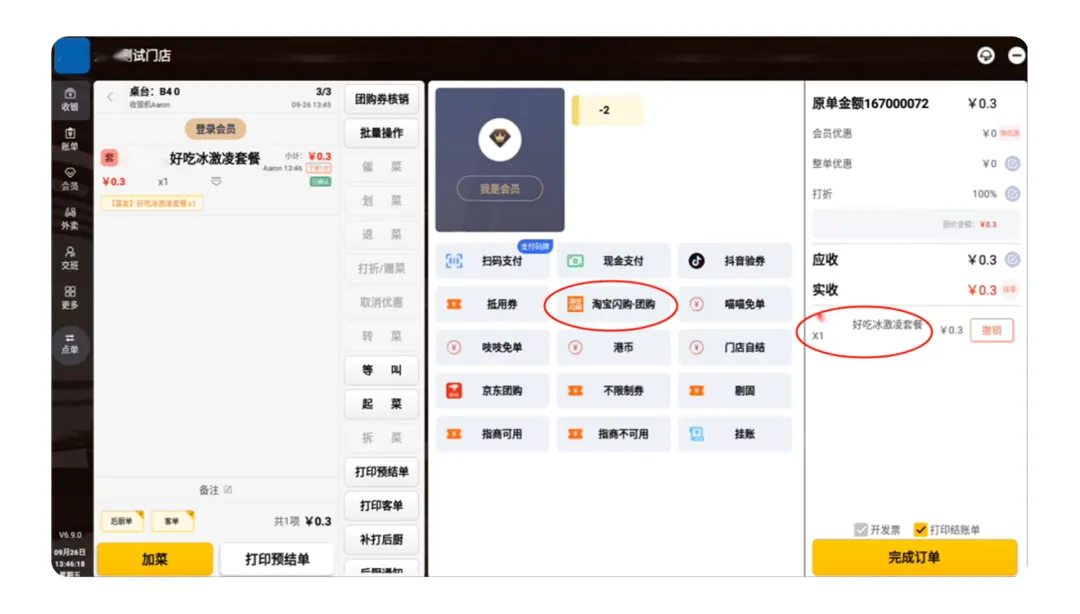Edit the 打折 discount percentage

(1012, 194)
